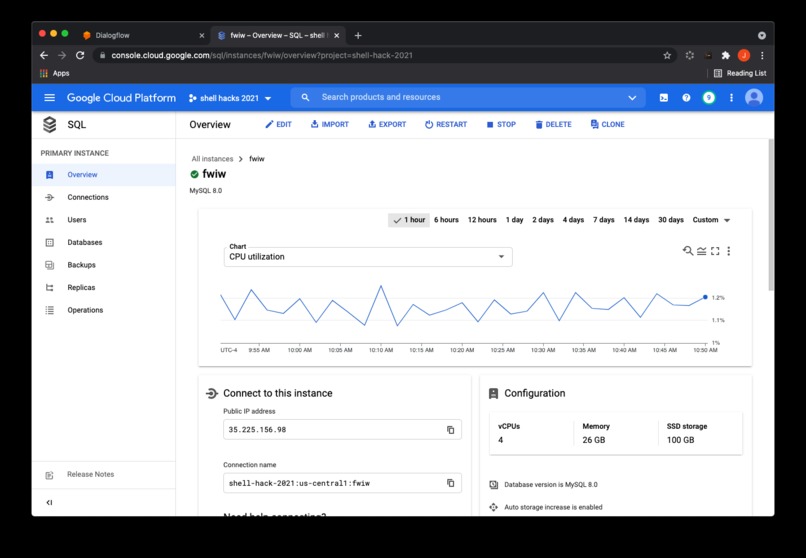Select the 2 days time range

543,220
